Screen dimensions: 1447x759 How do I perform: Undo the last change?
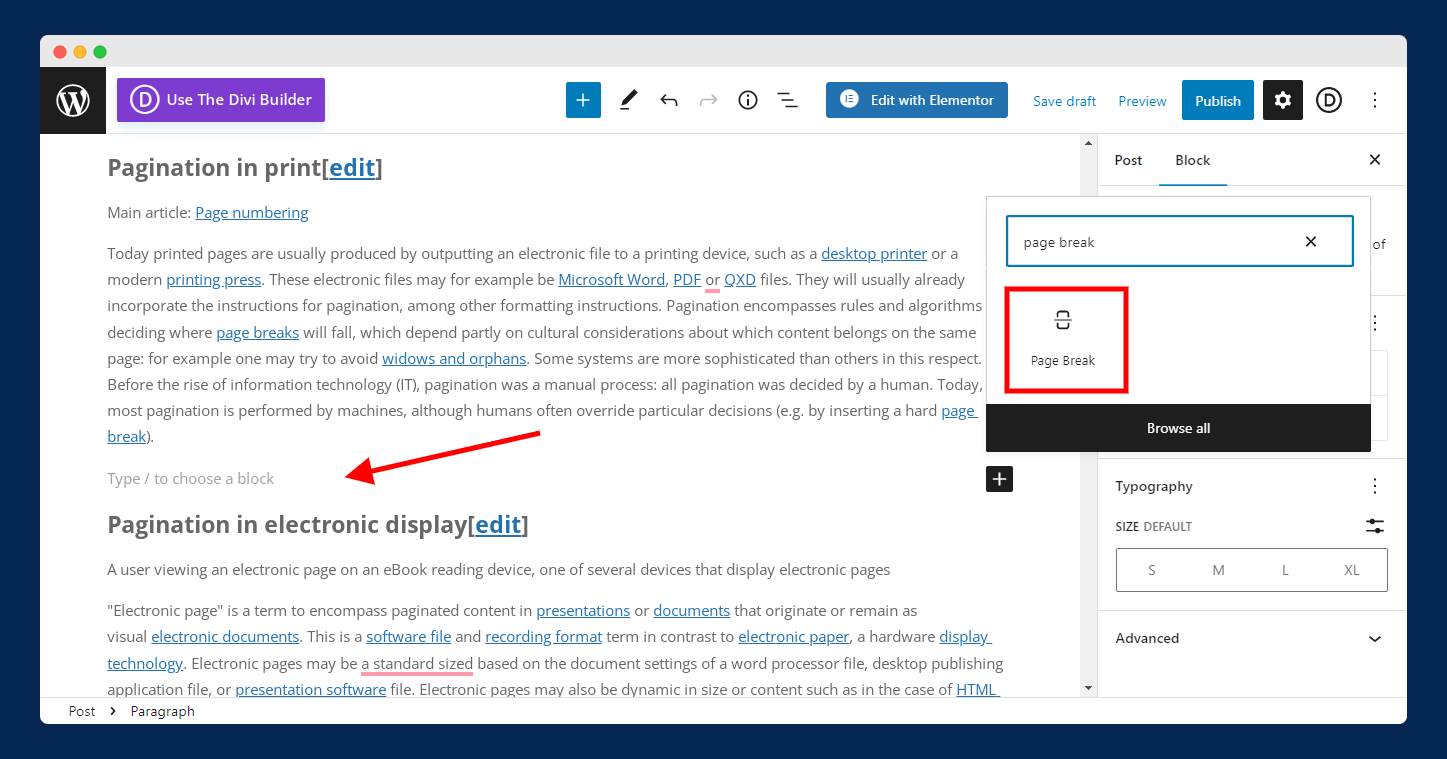click(669, 100)
